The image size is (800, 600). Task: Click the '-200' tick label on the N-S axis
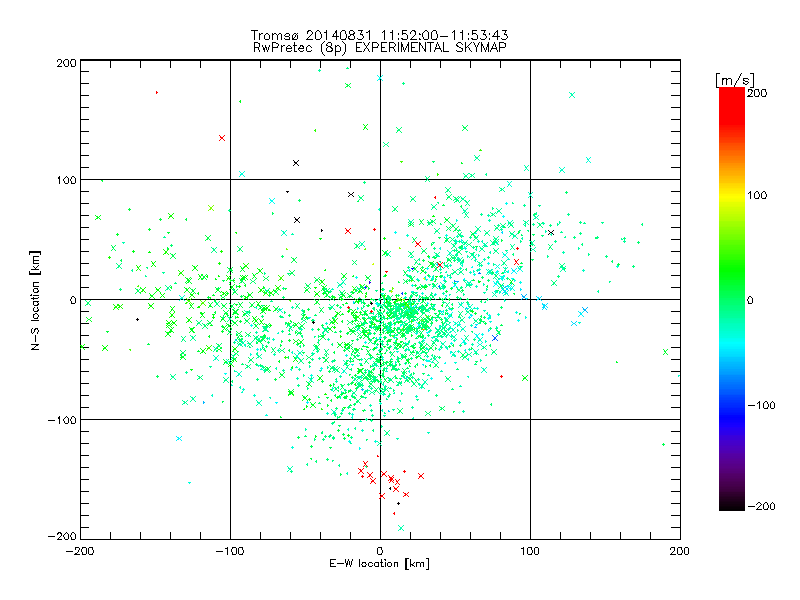(x=62, y=536)
